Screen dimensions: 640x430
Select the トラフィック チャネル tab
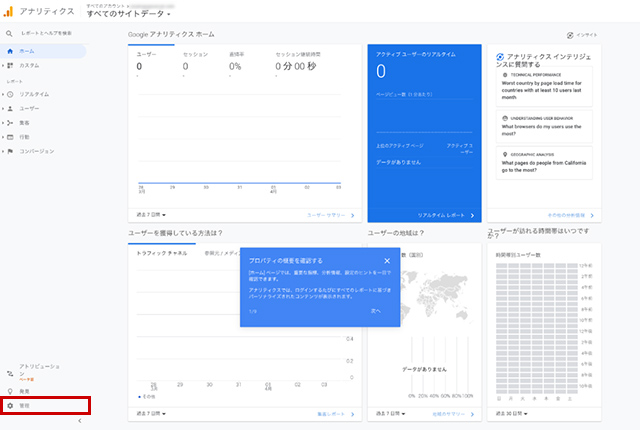click(162, 253)
